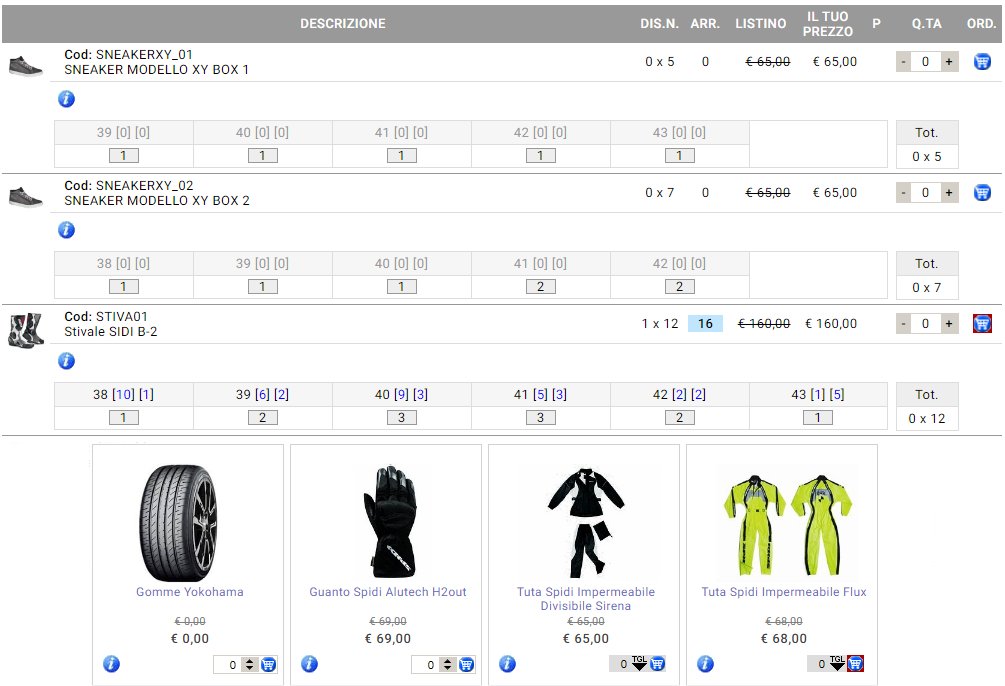The width and height of the screenshot is (1005, 686).
Task: Click quantity input field for STIVA01
Action: [x=925, y=324]
